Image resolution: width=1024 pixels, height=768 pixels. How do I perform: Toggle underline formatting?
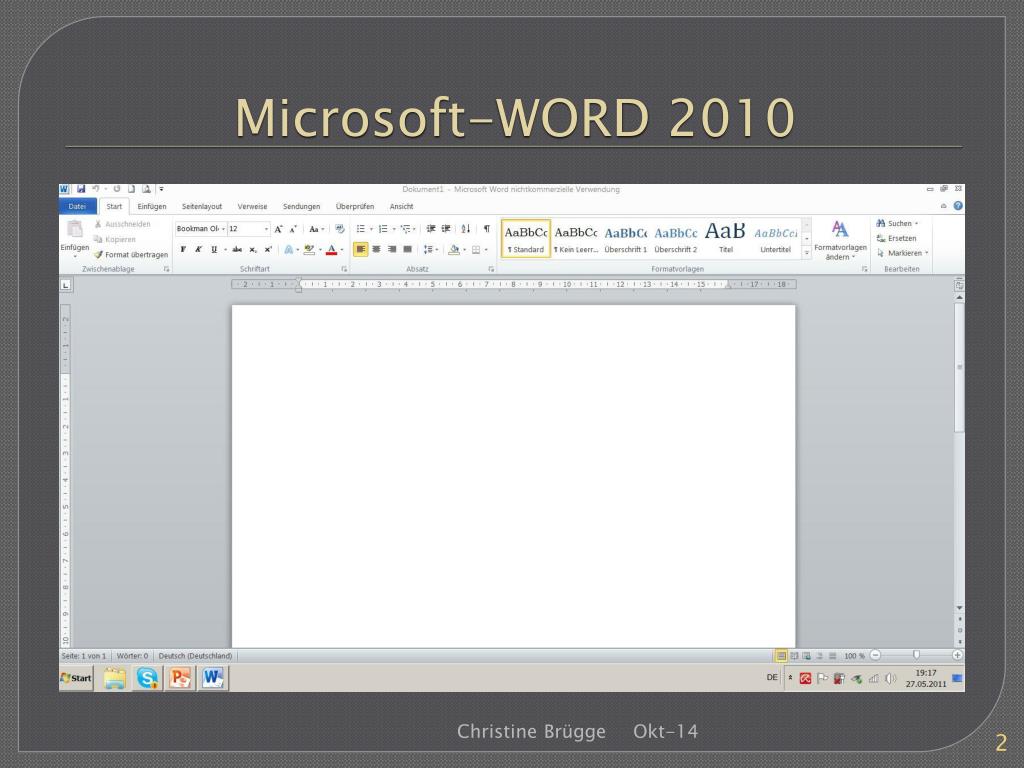[214, 249]
